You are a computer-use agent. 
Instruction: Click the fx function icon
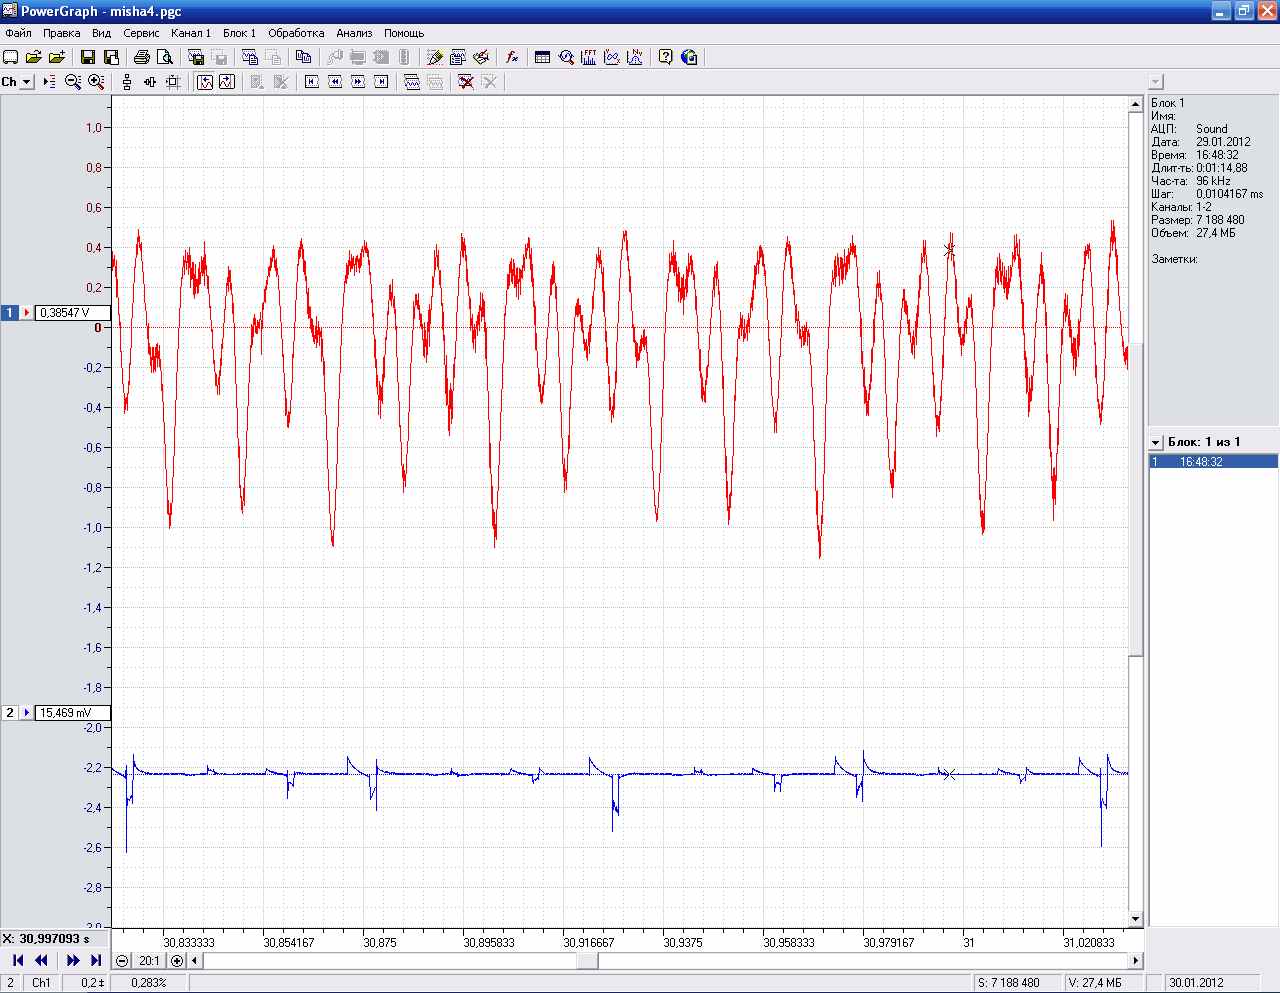pyautogui.click(x=512, y=57)
